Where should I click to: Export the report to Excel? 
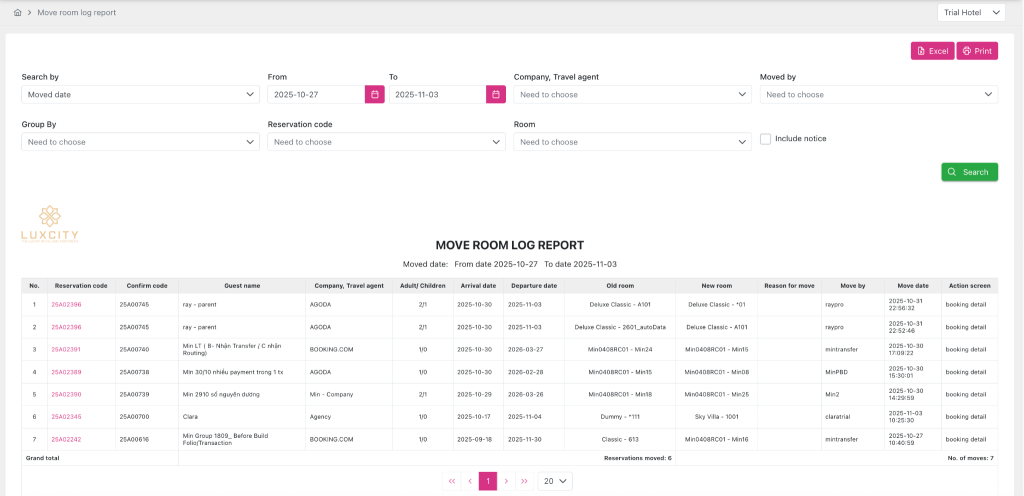tap(932, 51)
